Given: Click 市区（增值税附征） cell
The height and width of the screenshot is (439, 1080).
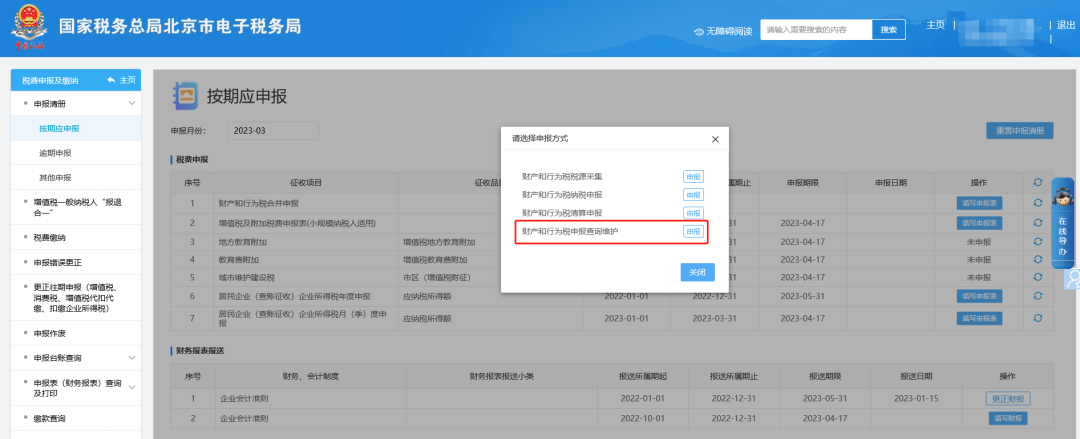Looking at the screenshot, I should click(437, 278).
